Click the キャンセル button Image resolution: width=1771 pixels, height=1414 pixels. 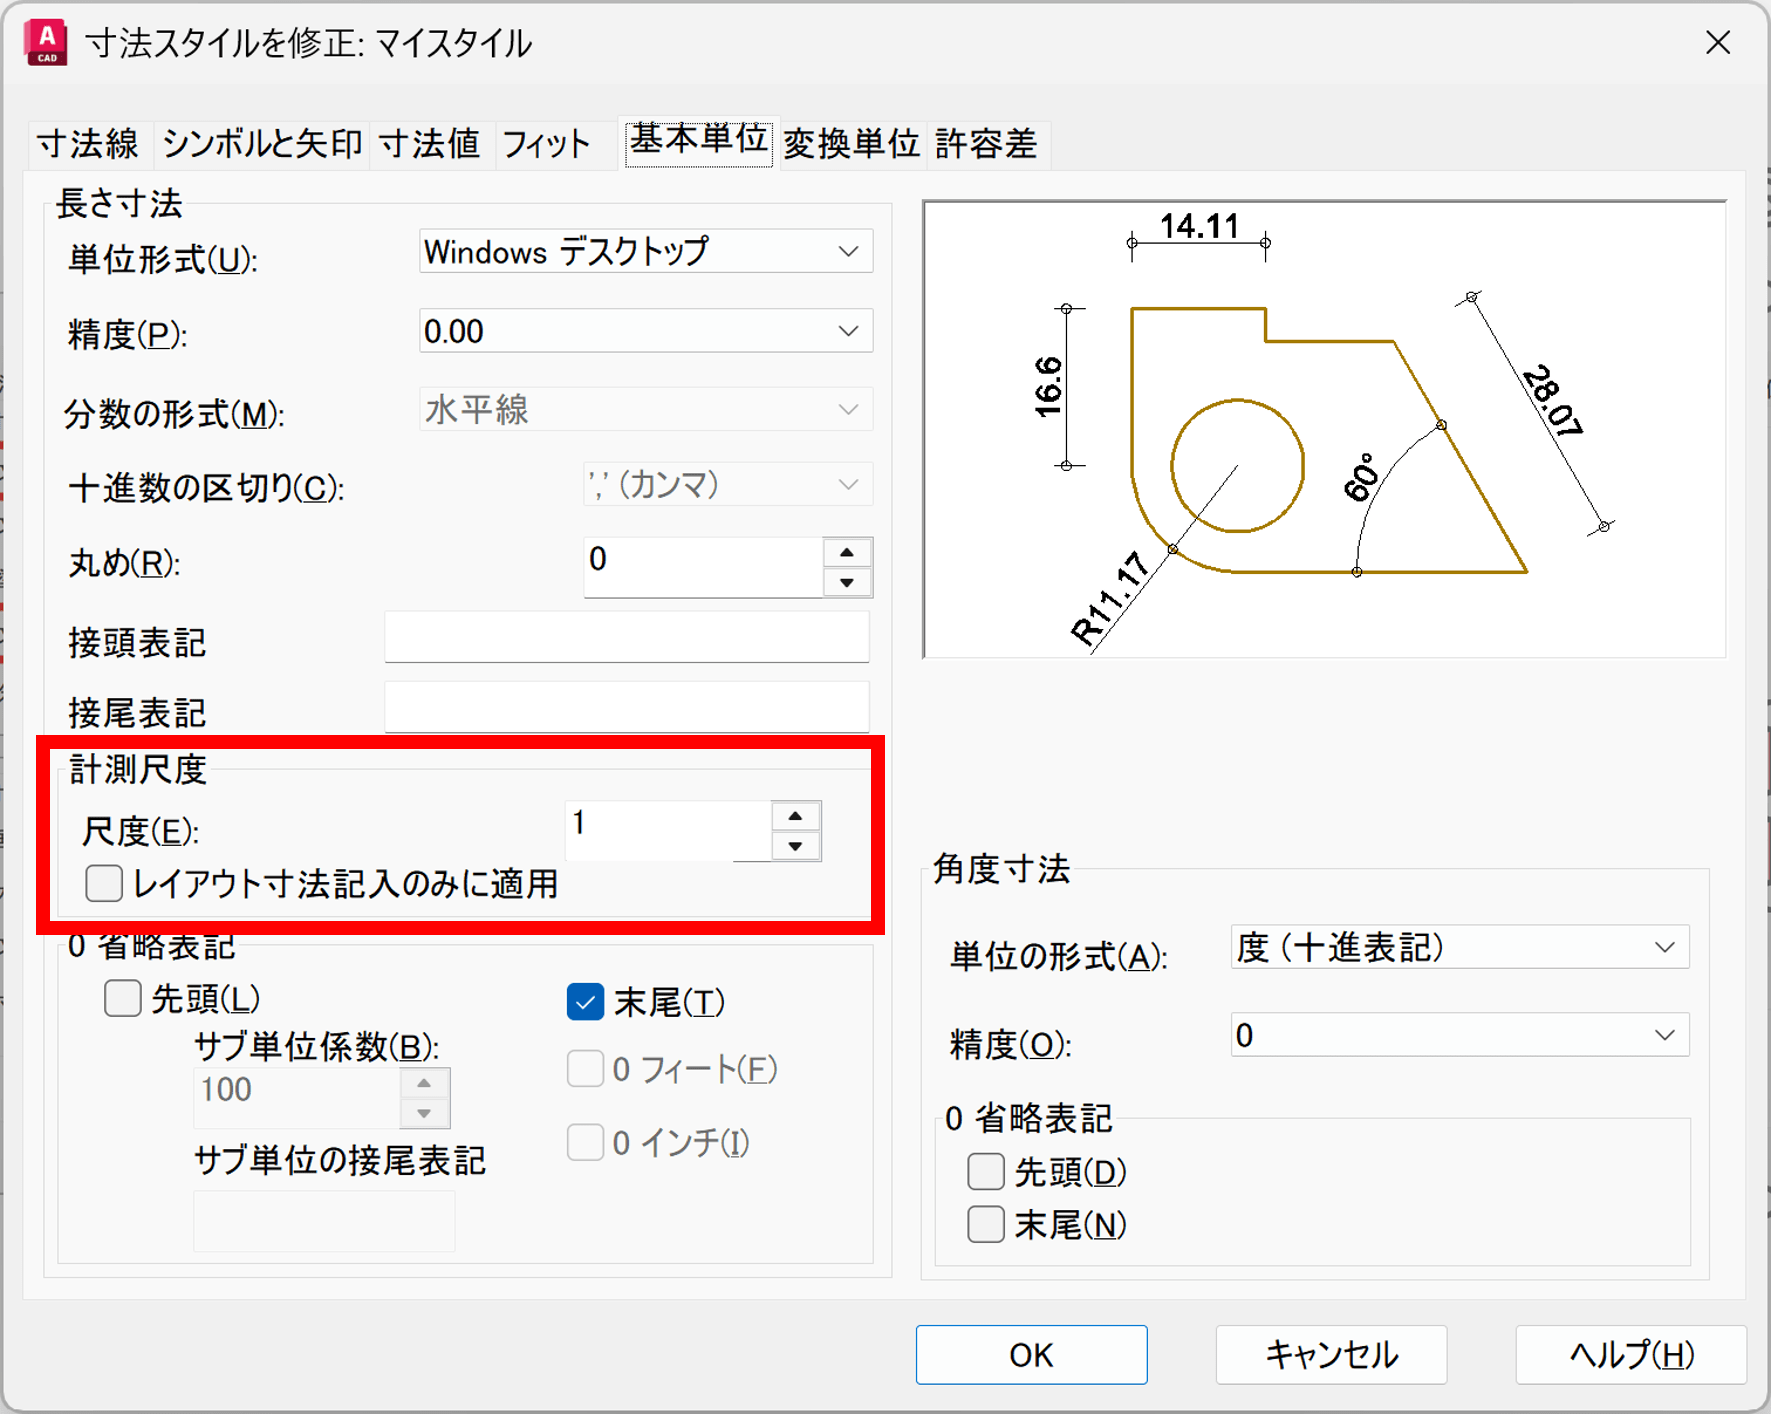1331,1355
